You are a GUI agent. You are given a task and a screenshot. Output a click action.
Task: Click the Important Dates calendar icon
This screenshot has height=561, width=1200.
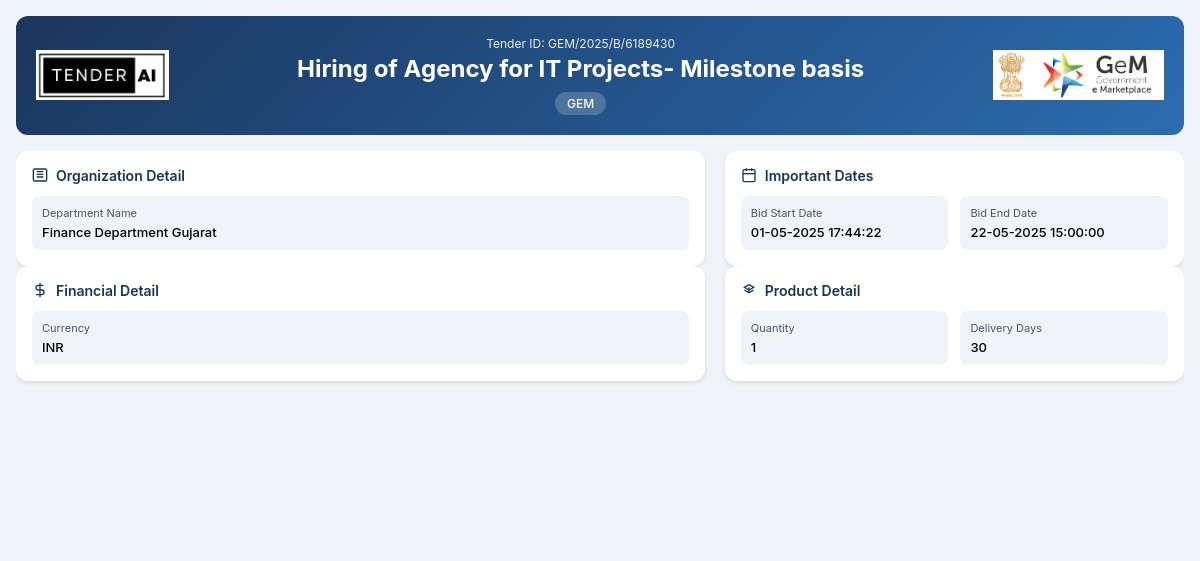749,175
